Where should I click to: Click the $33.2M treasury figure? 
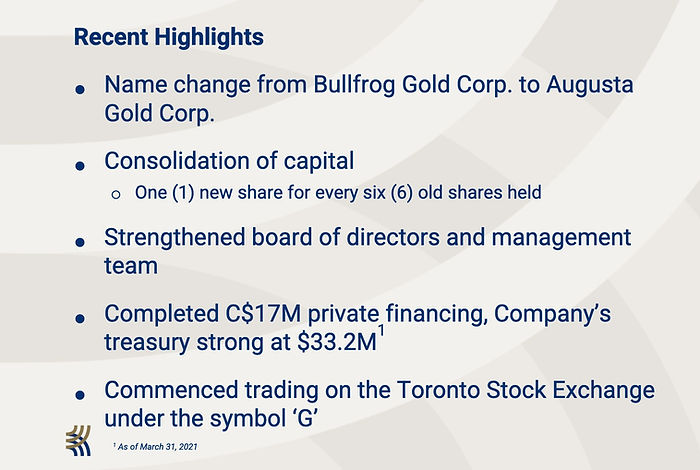click(338, 342)
